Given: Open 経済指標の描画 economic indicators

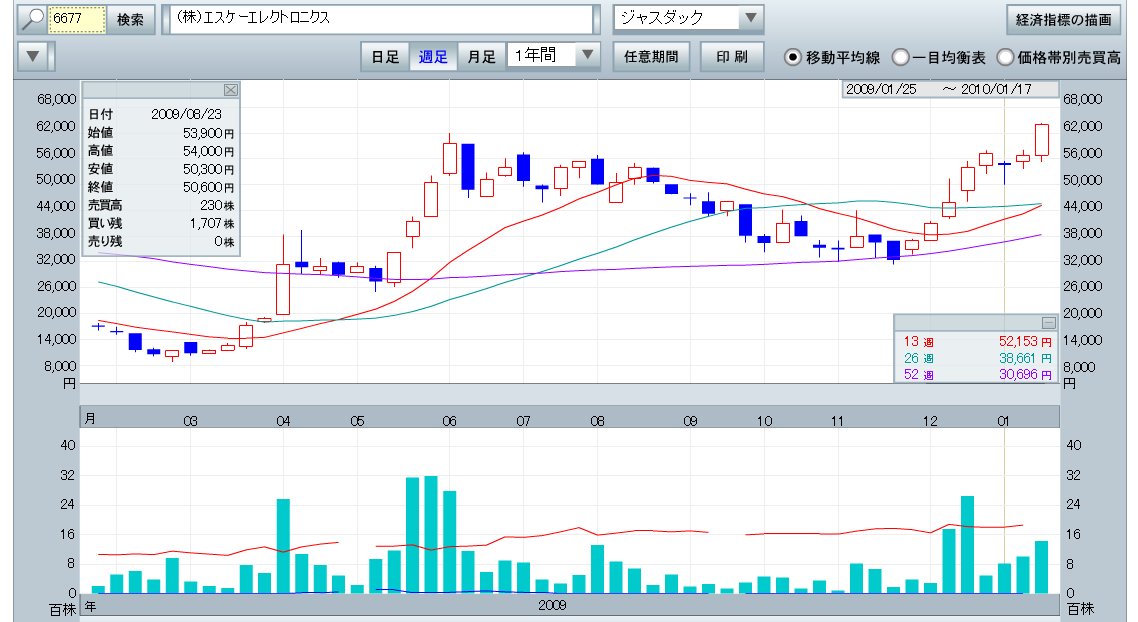Looking at the screenshot, I should pos(1062,19).
